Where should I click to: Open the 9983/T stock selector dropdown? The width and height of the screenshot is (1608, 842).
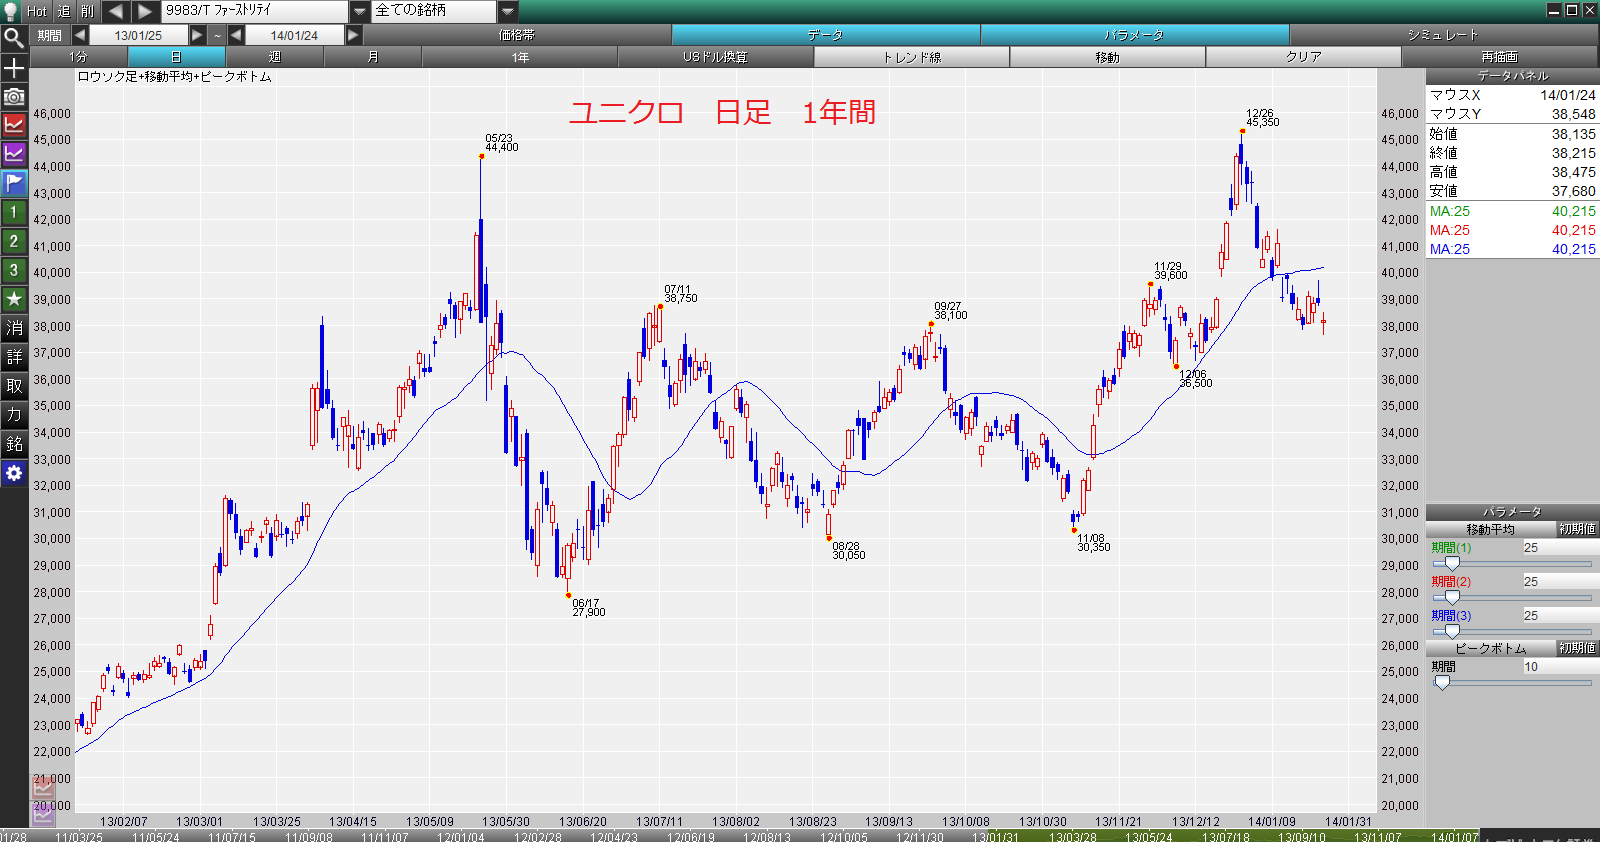coord(360,11)
